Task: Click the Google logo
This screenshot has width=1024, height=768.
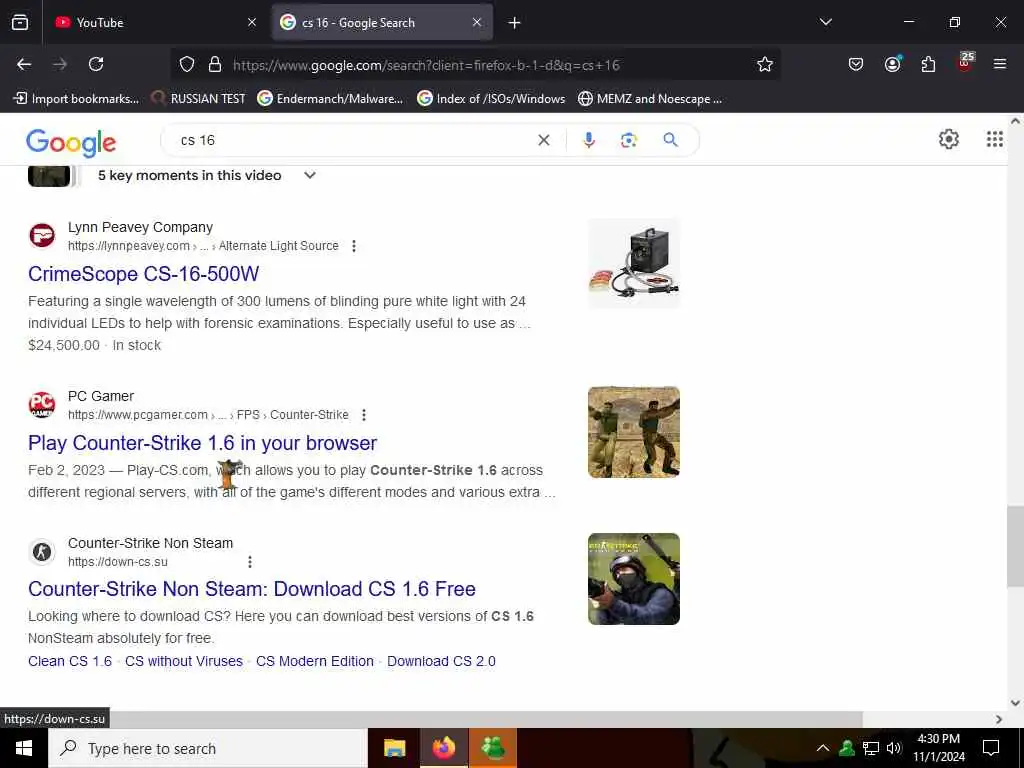Action: (x=71, y=143)
